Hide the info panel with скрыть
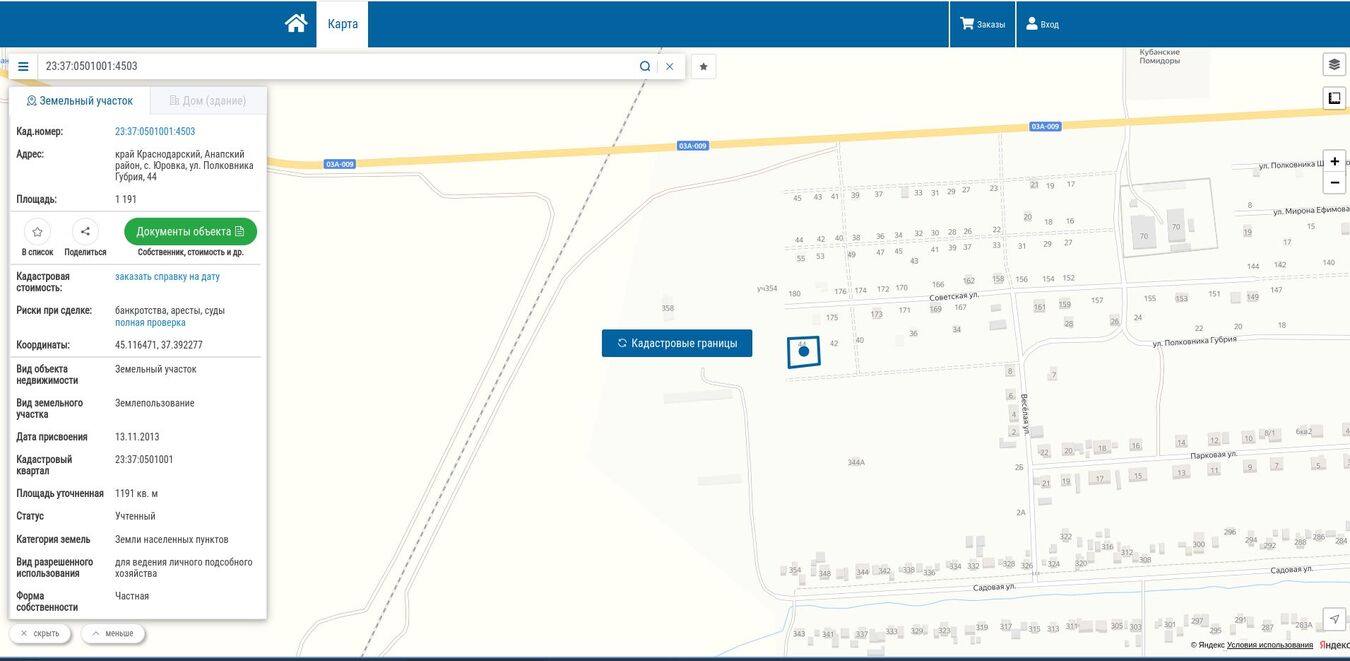 [x=40, y=633]
